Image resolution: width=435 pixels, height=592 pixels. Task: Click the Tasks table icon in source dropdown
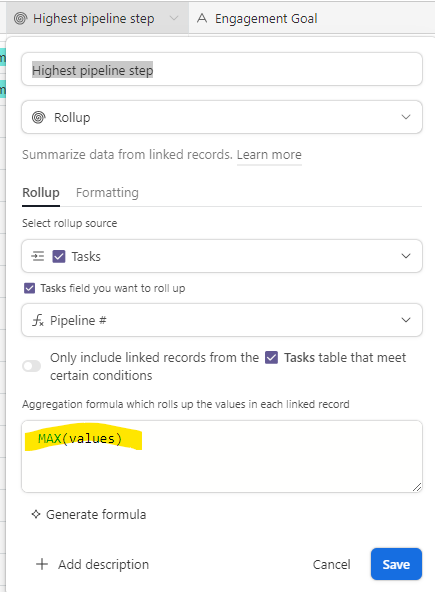tap(59, 256)
